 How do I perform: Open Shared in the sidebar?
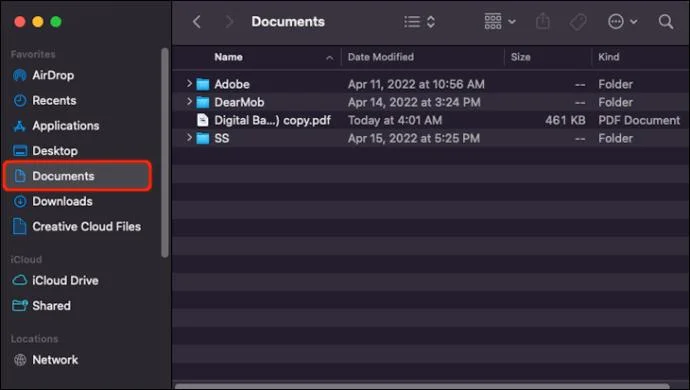(41, 305)
